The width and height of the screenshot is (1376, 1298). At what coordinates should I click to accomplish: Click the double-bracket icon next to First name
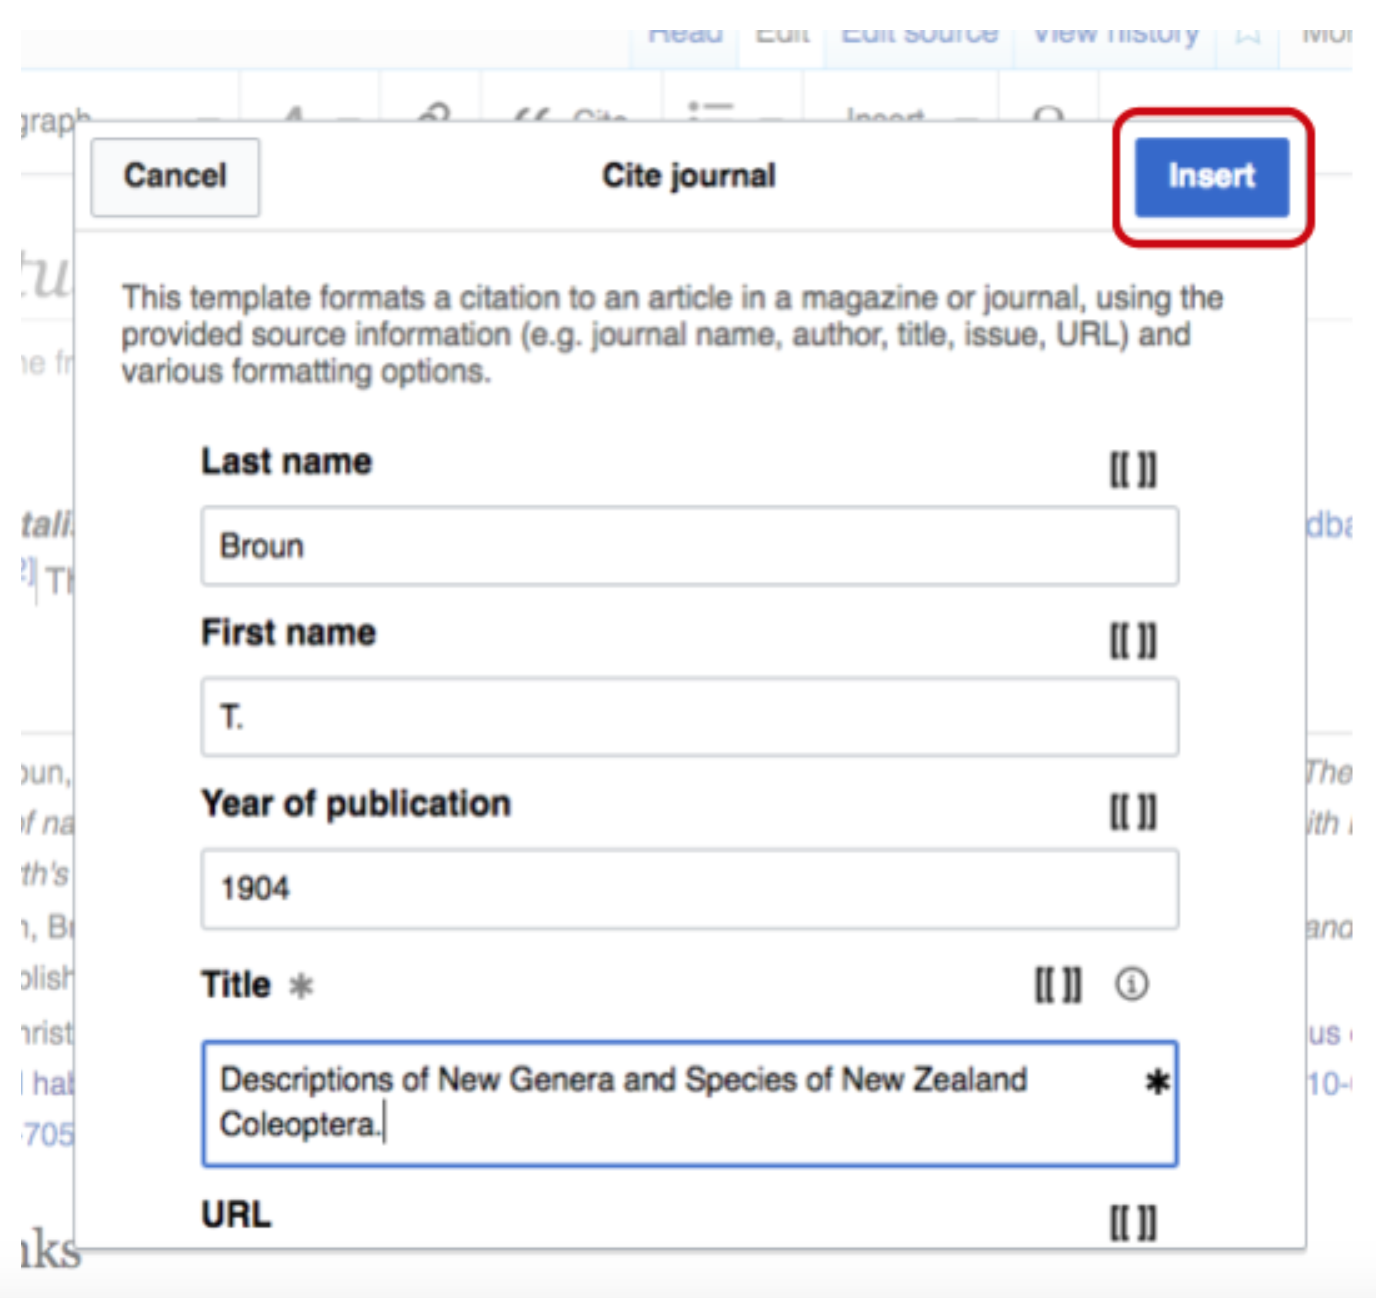[1132, 639]
